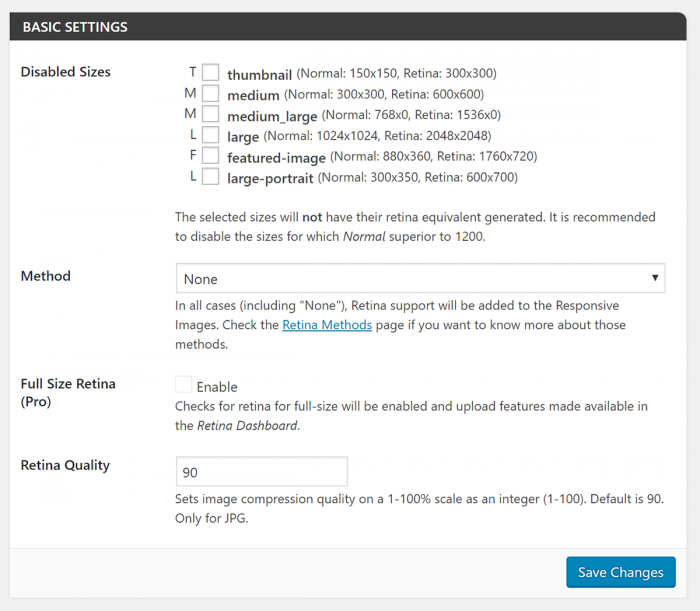Open the Retina Methods page link
Viewport: 700px width, 611px height.
coord(327,325)
